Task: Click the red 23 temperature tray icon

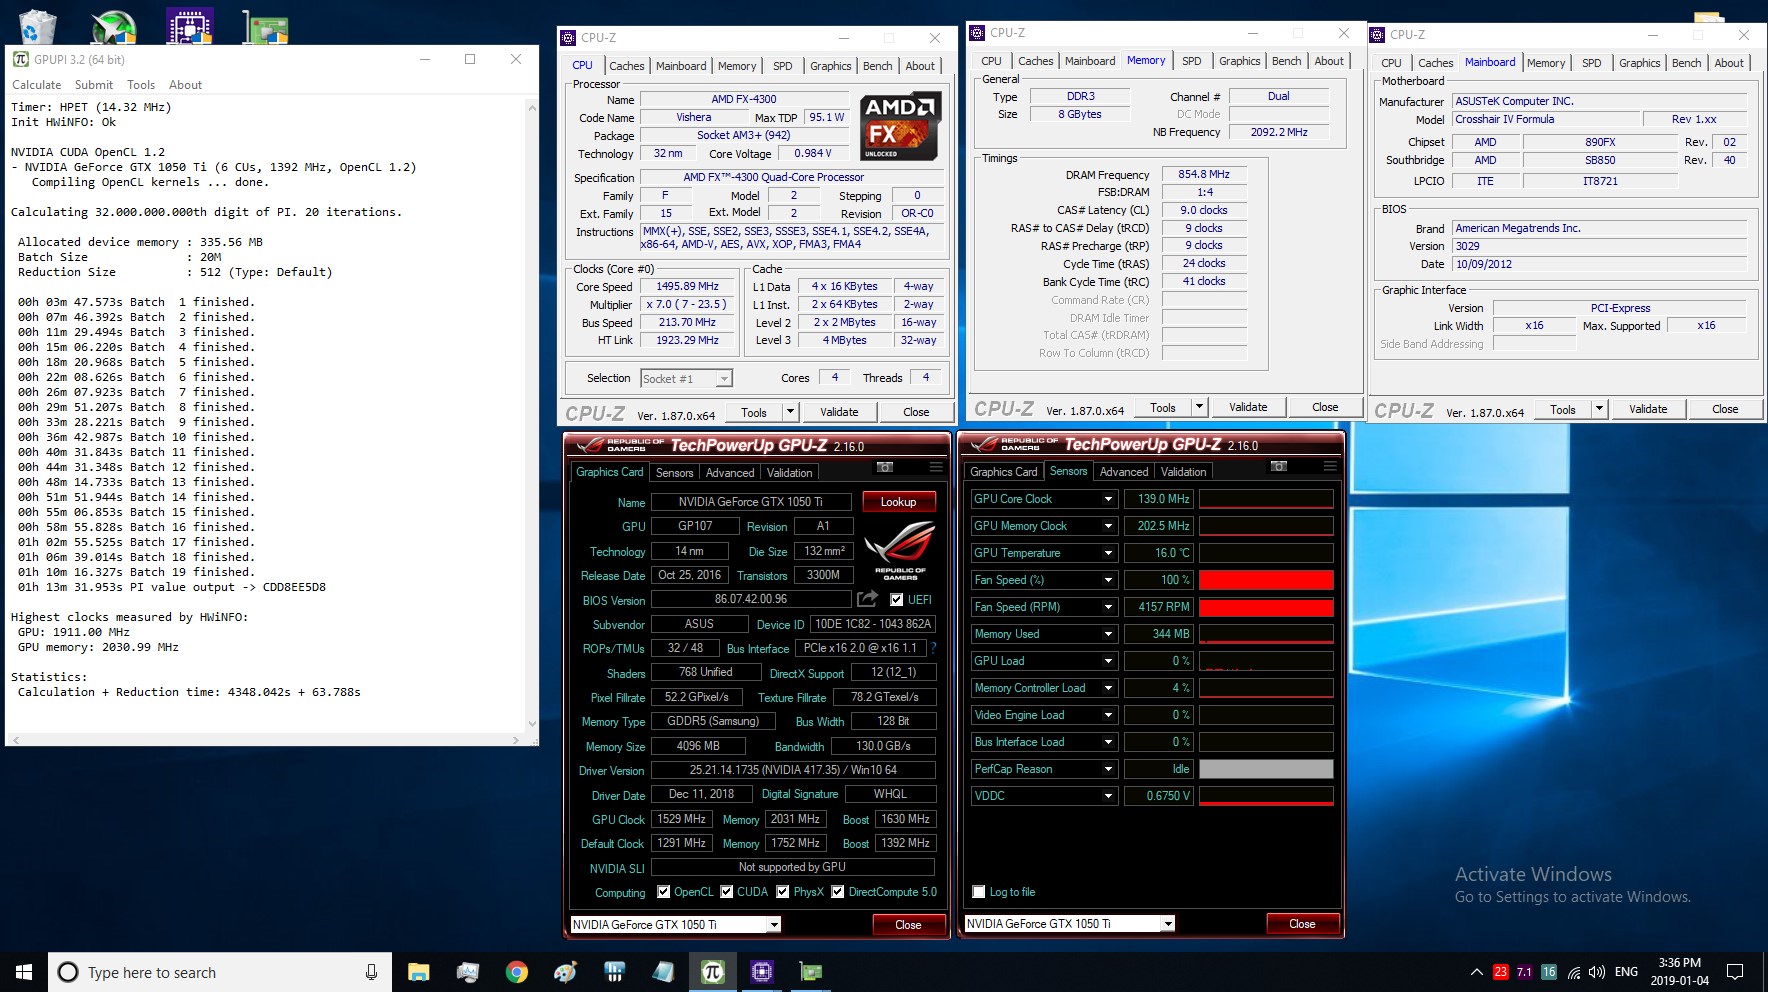Action: [1500, 972]
